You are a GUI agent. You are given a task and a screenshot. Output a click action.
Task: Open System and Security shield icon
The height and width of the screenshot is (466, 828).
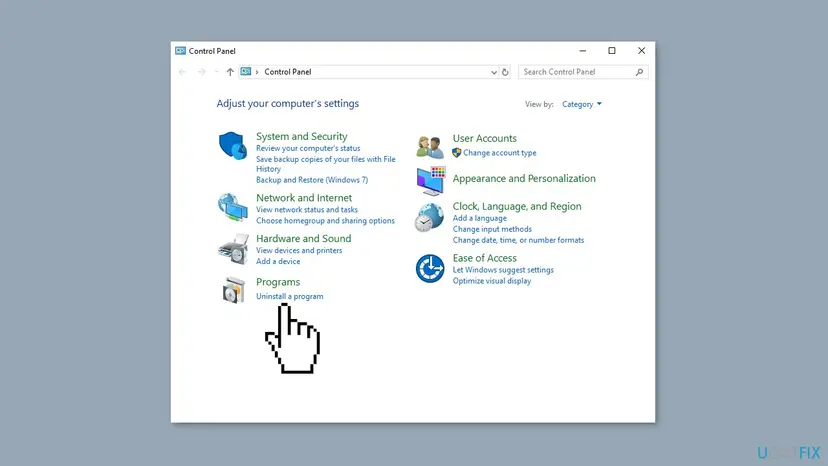pos(232,145)
